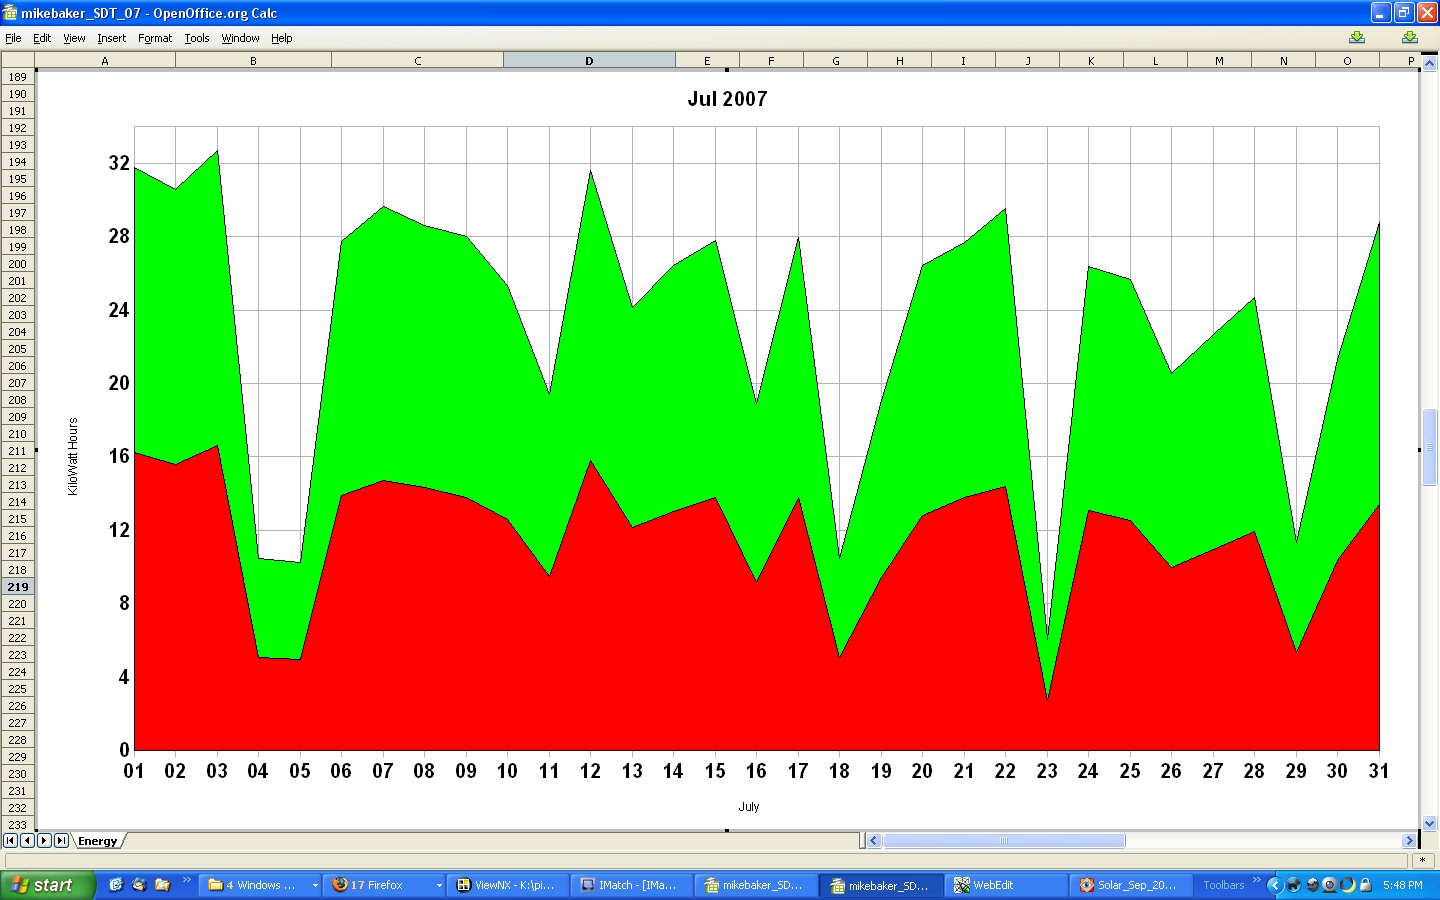Open the Format menu

tap(155, 38)
